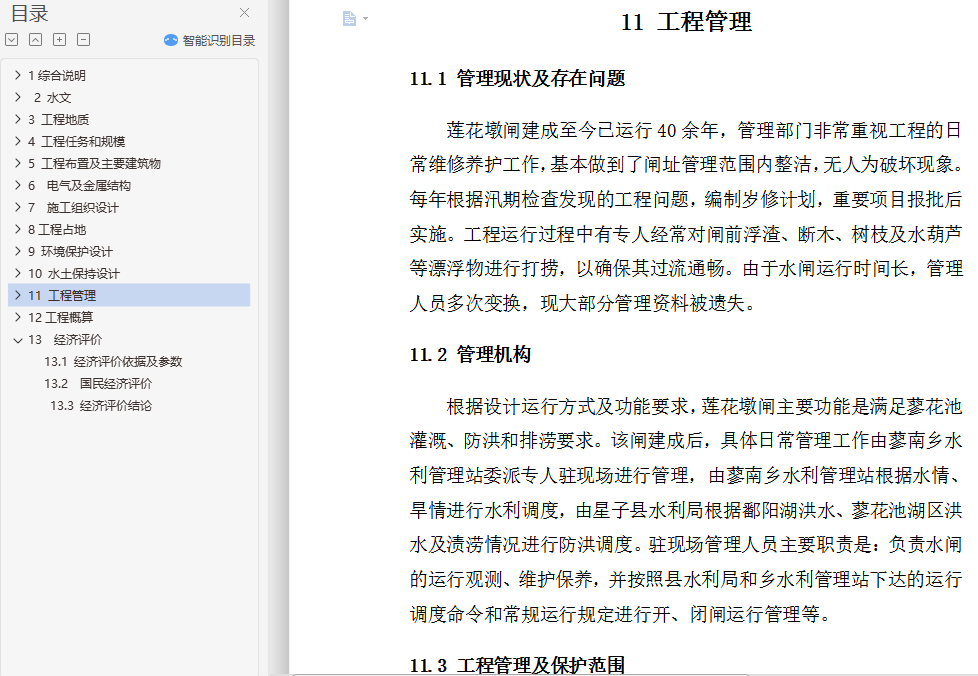978x676 pixels.
Task: Click the line starting 调度命令和常规运行
Action: (621, 614)
